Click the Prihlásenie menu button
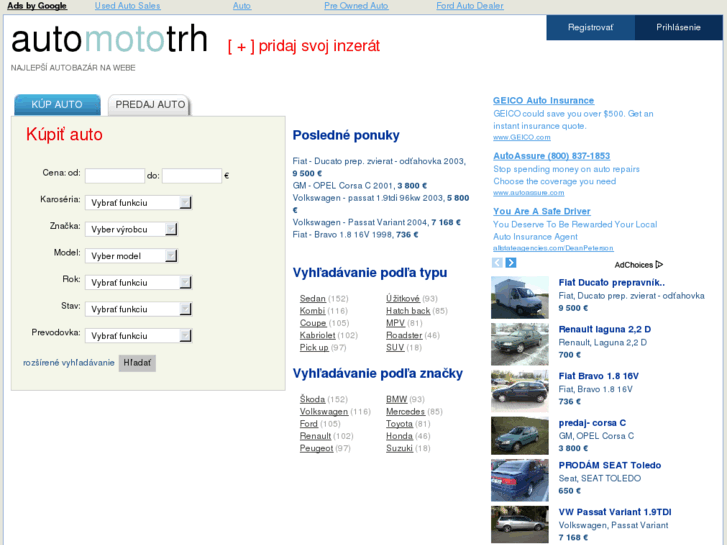Image resolution: width=727 pixels, height=545 pixels. point(678,27)
